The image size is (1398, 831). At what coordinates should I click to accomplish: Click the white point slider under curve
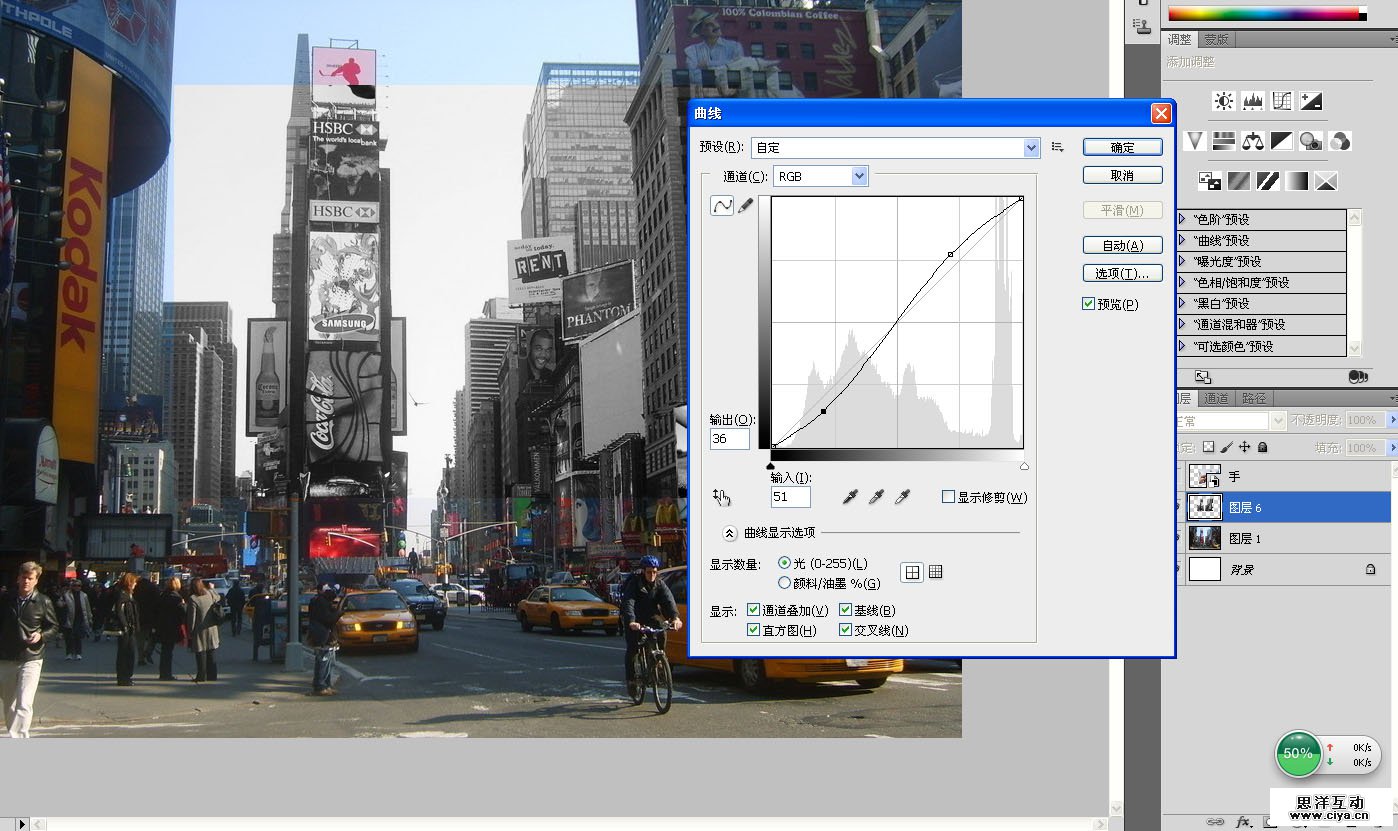point(1024,466)
